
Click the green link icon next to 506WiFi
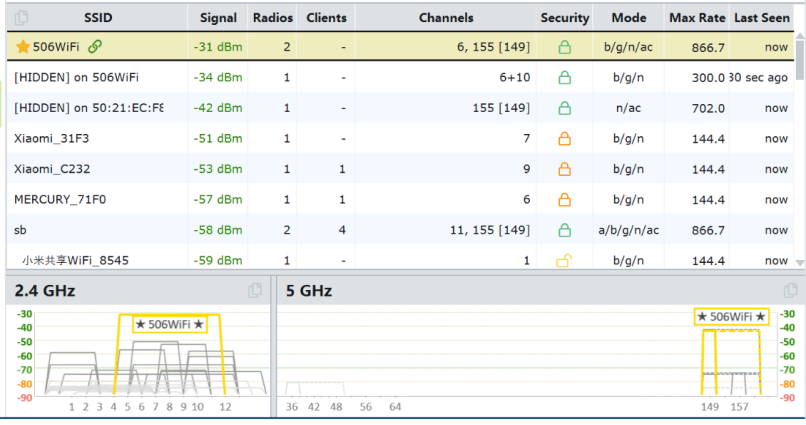pos(95,46)
